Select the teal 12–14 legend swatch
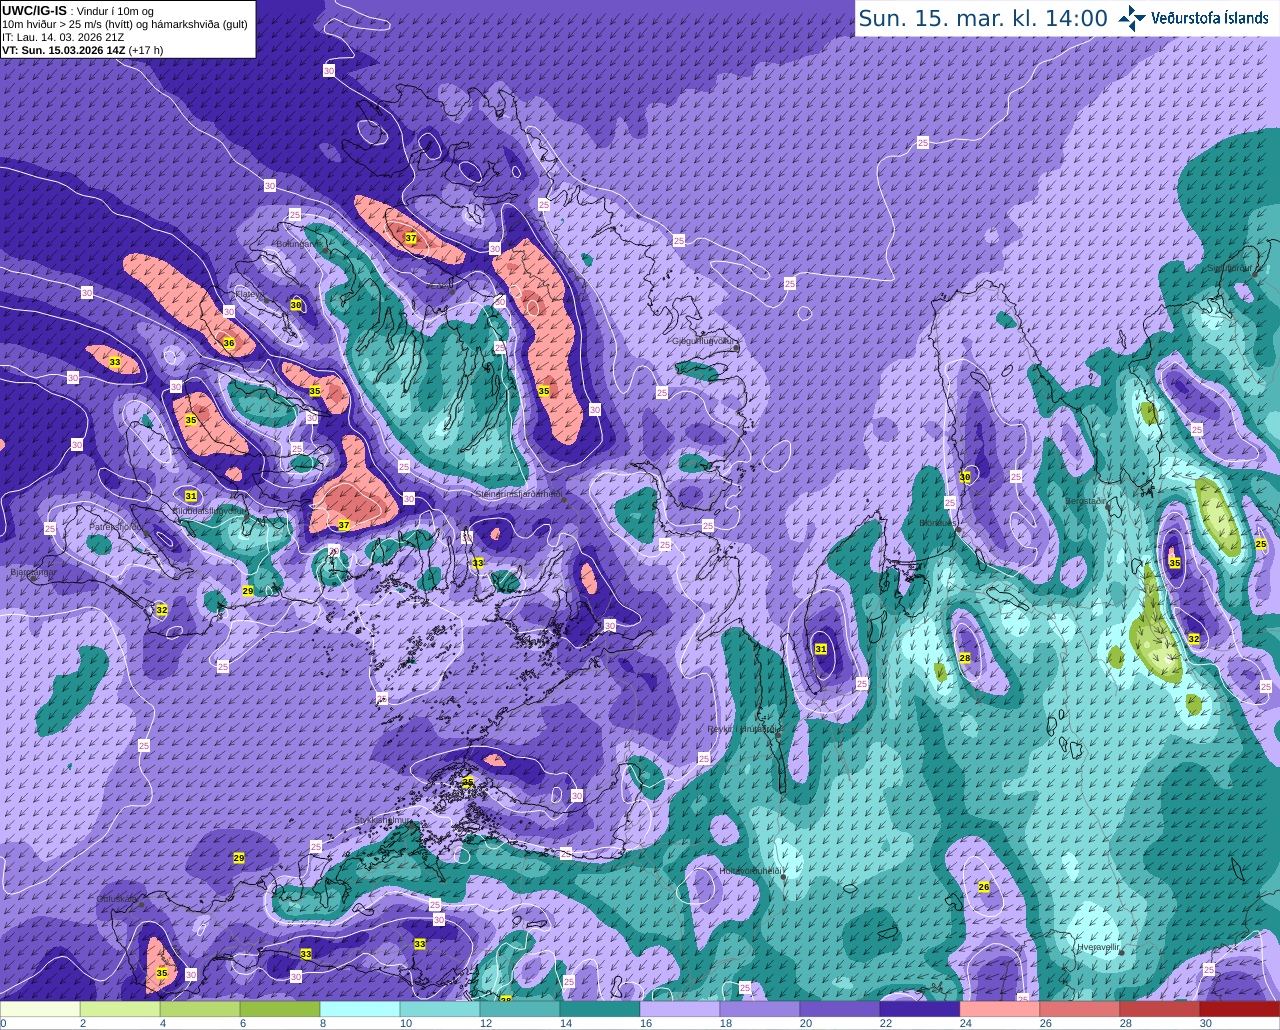Viewport: 1280px width, 1030px height. 520,1009
